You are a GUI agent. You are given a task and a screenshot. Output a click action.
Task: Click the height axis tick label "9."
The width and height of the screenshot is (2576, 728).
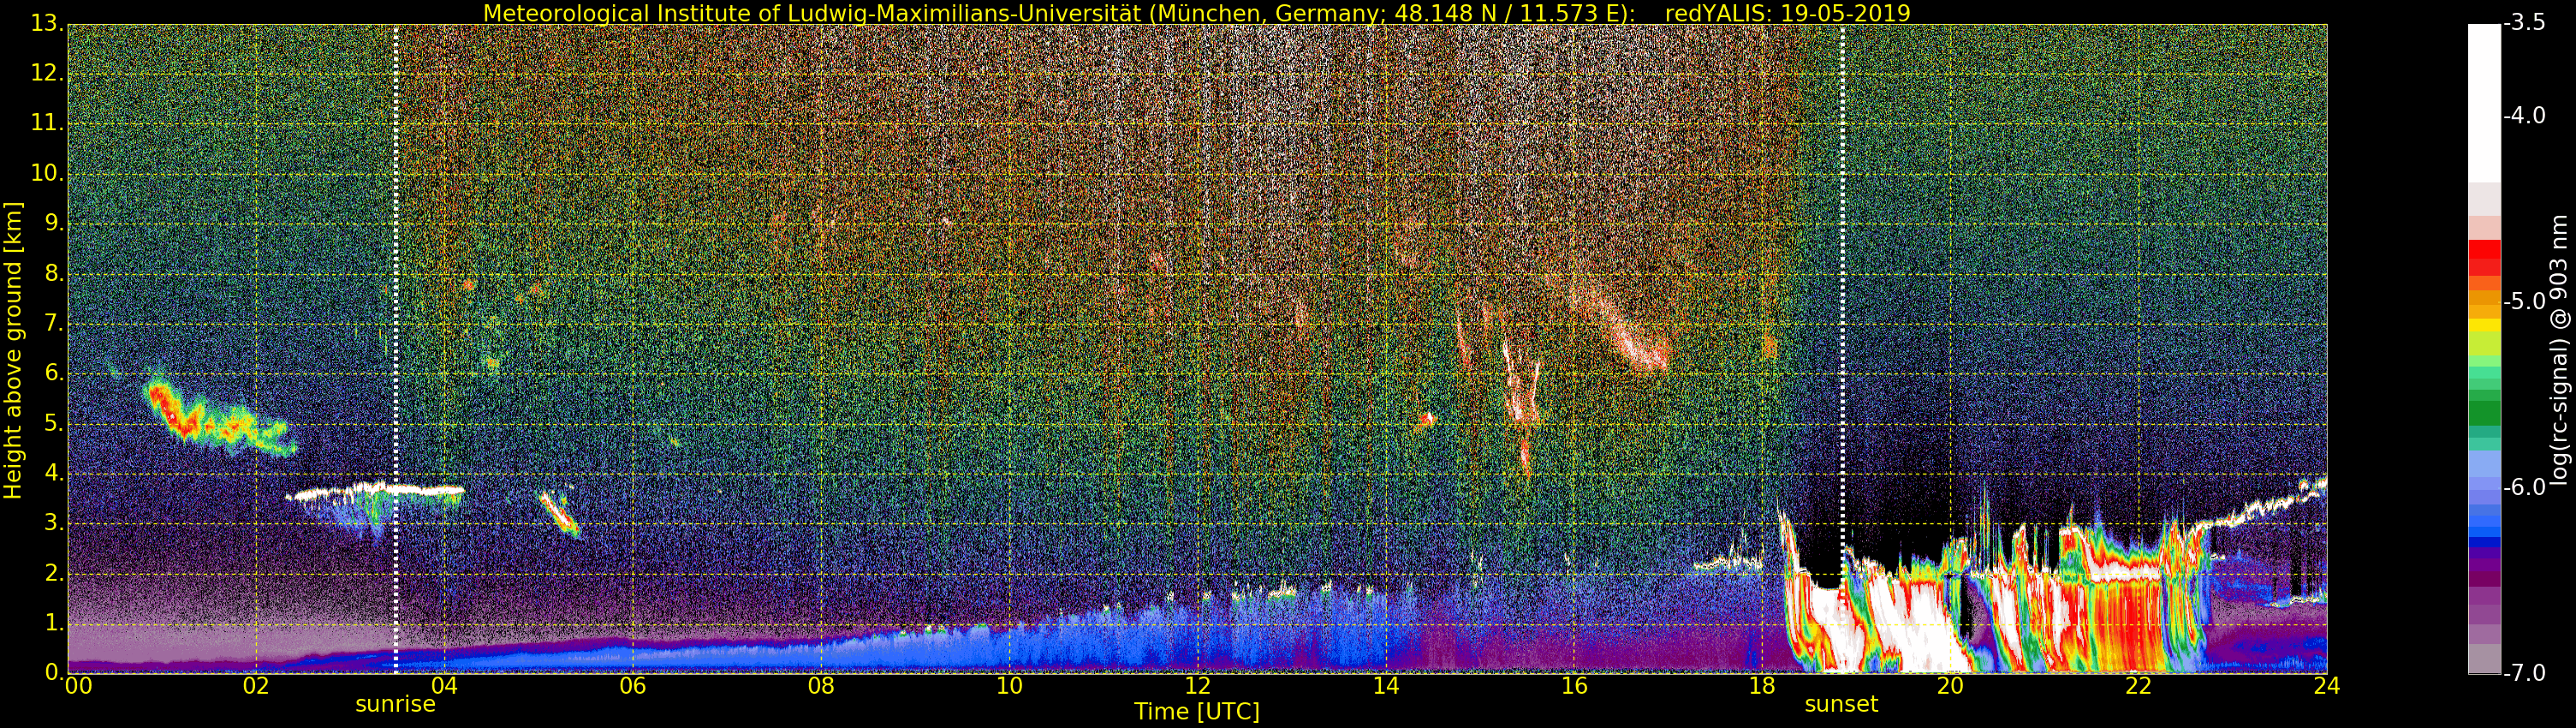pos(55,223)
